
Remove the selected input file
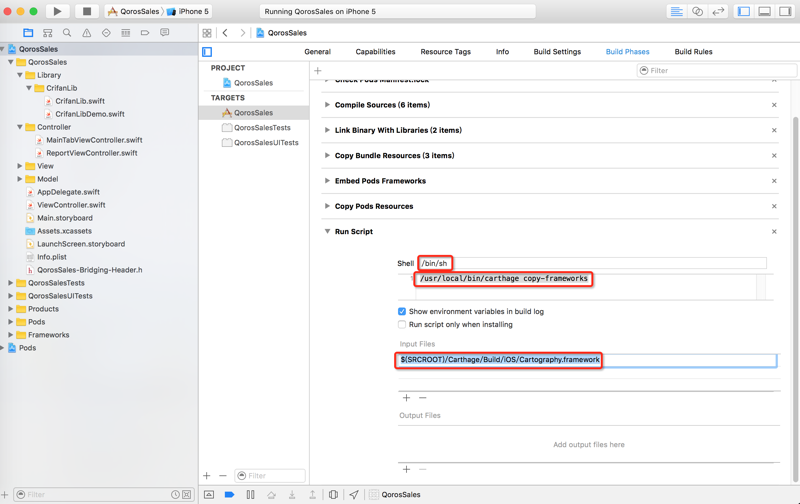[422, 397]
